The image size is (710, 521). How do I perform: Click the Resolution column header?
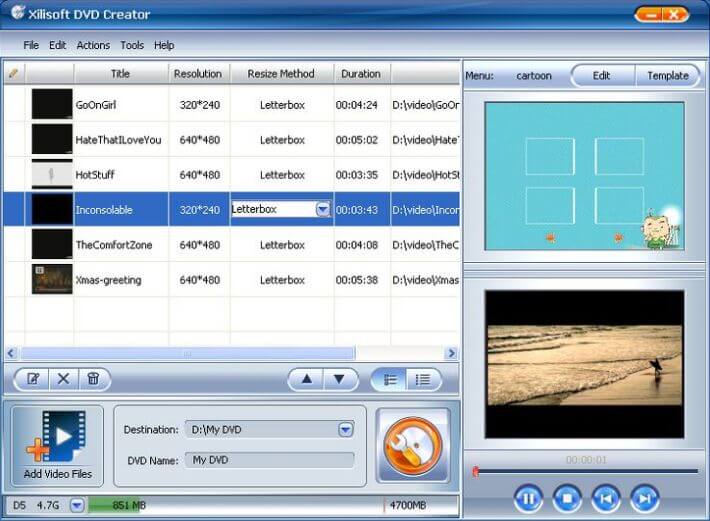click(198, 73)
